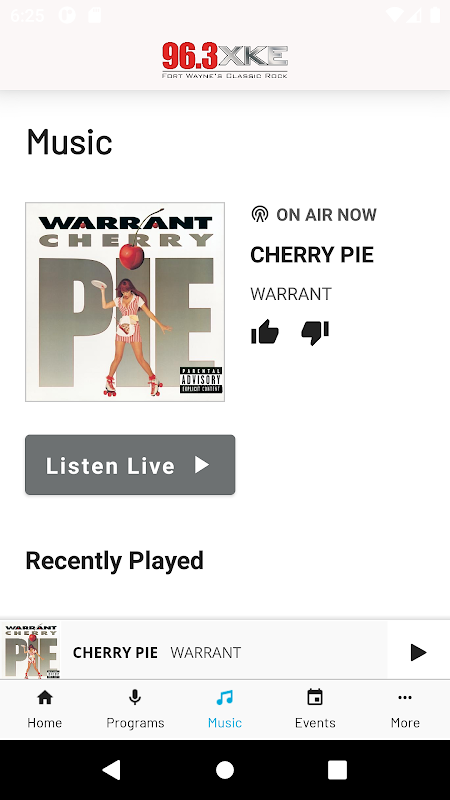Select the Music tab
This screenshot has height=800, width=450.
[x=225, y=709]
